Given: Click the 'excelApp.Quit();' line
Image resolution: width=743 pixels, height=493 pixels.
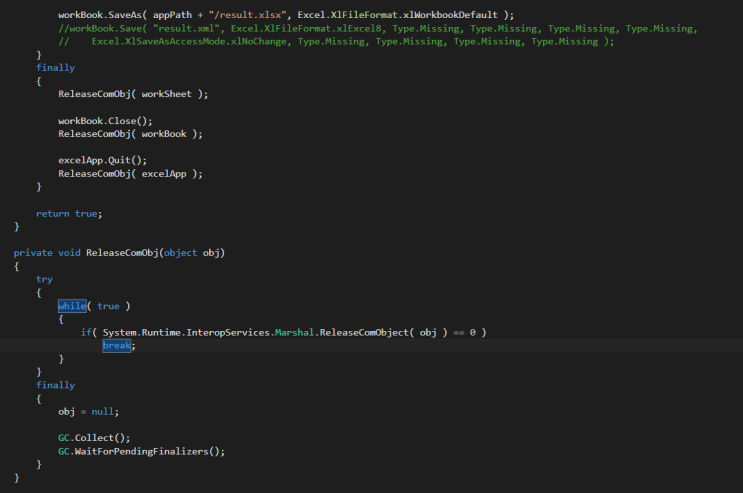Looking at the screenshot, I should coord(102,160).
